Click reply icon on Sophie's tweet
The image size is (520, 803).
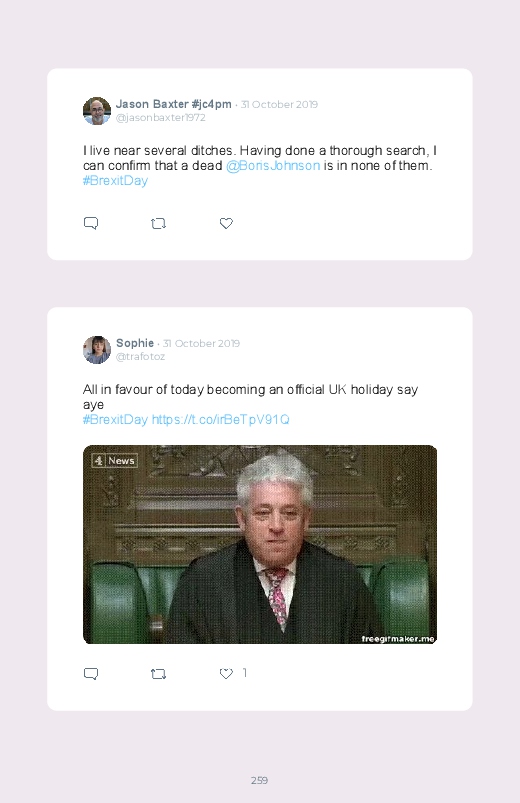coord(91,673)
